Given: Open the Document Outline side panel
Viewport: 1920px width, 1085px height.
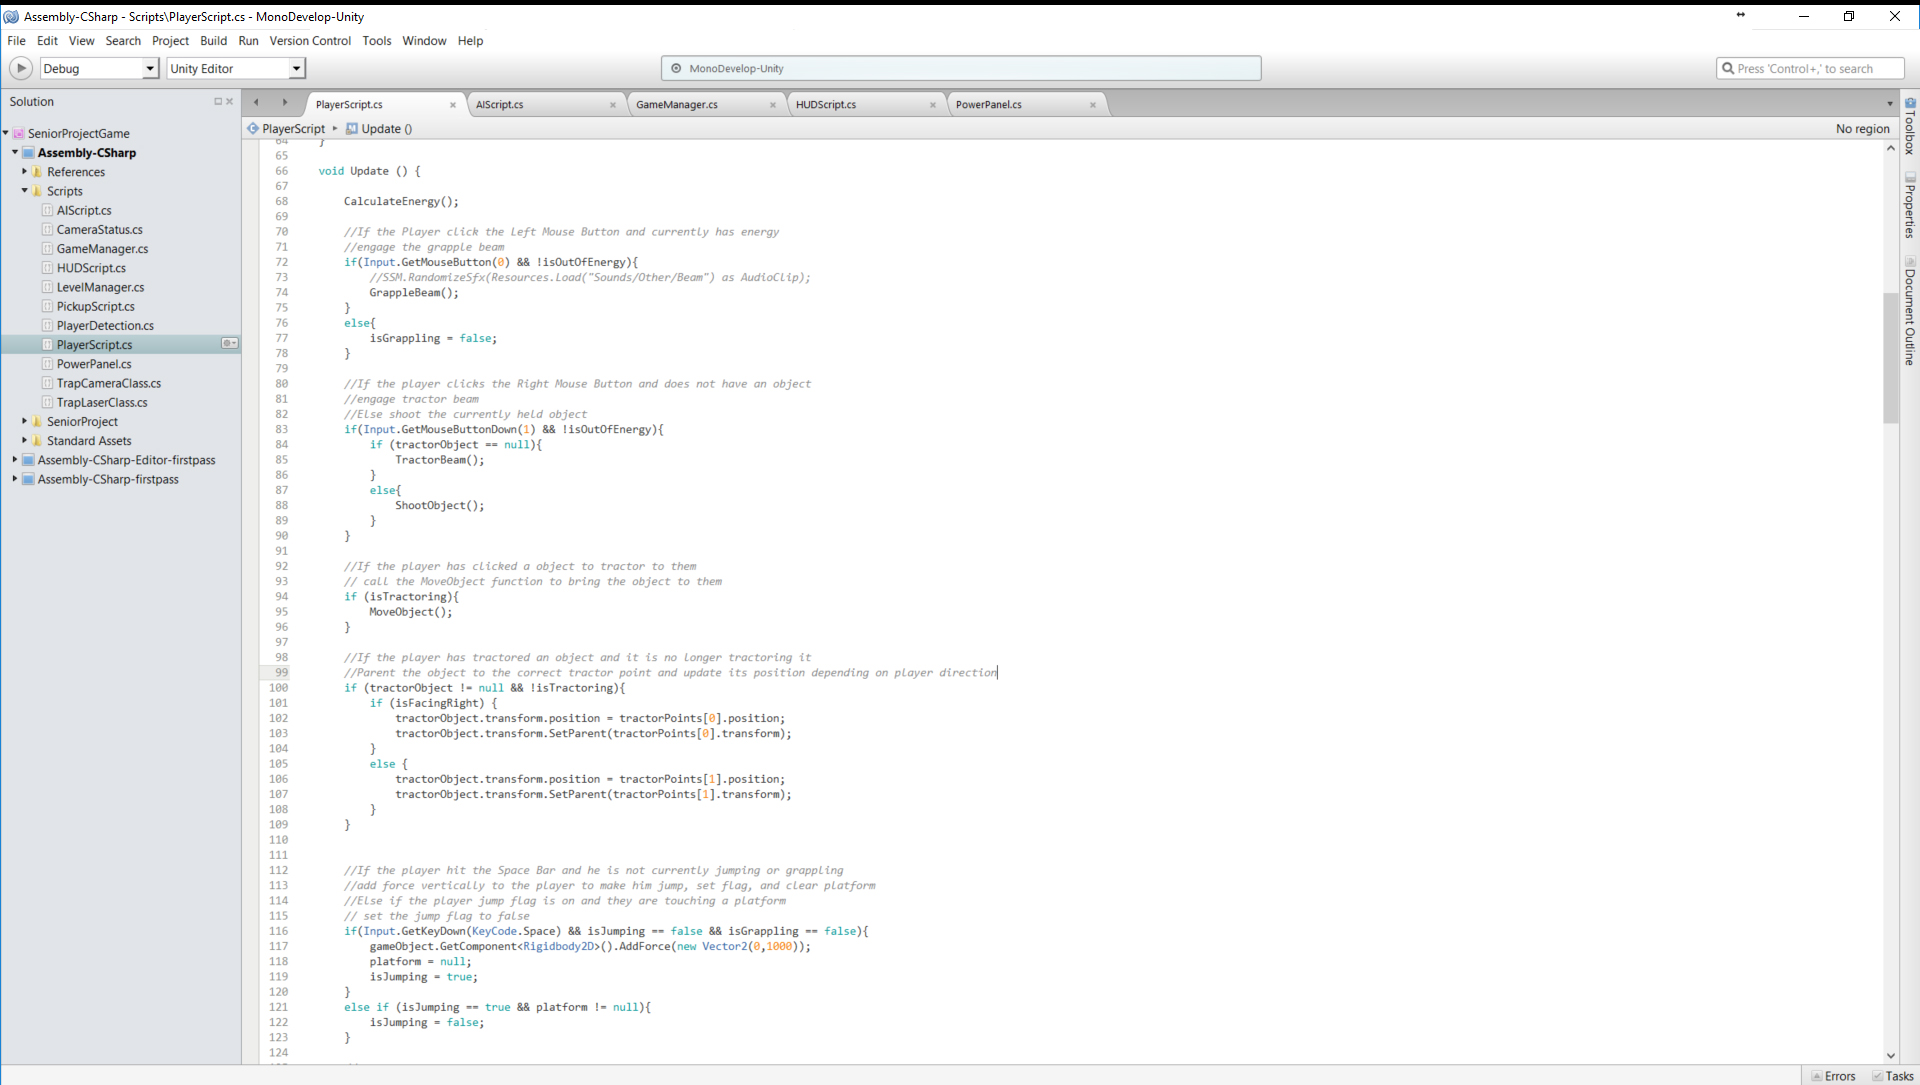Looking at the screenshot, I should pos(1910,310).
